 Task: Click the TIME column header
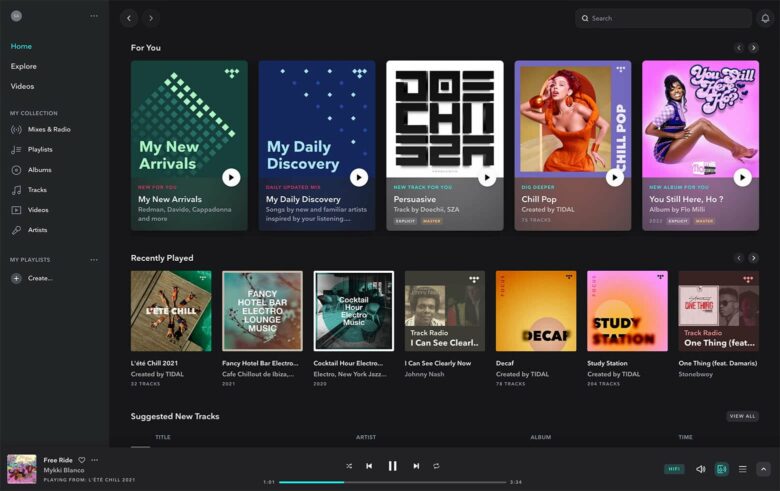pyautogui.click(x=685, y=437)
